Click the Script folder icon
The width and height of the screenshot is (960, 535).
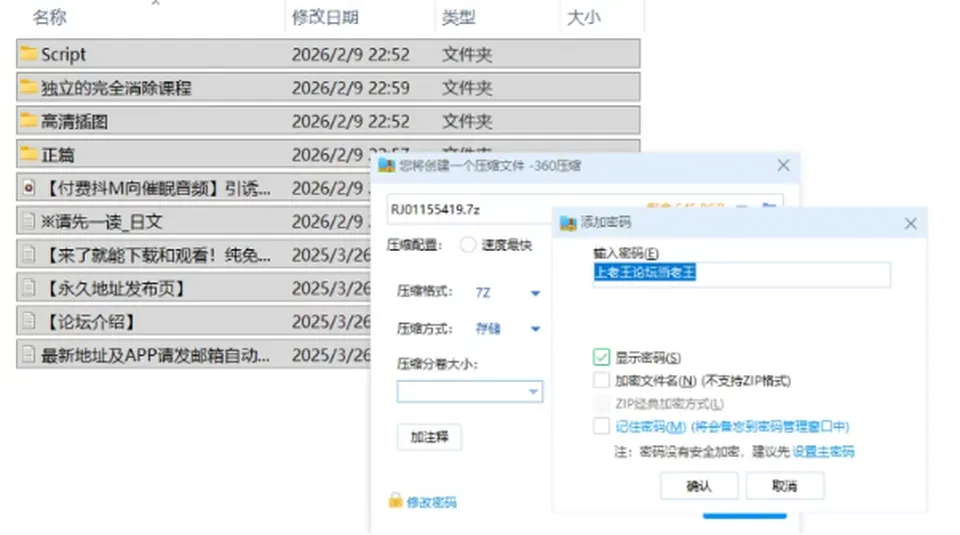pyautogui.click(x=28, y=54)
